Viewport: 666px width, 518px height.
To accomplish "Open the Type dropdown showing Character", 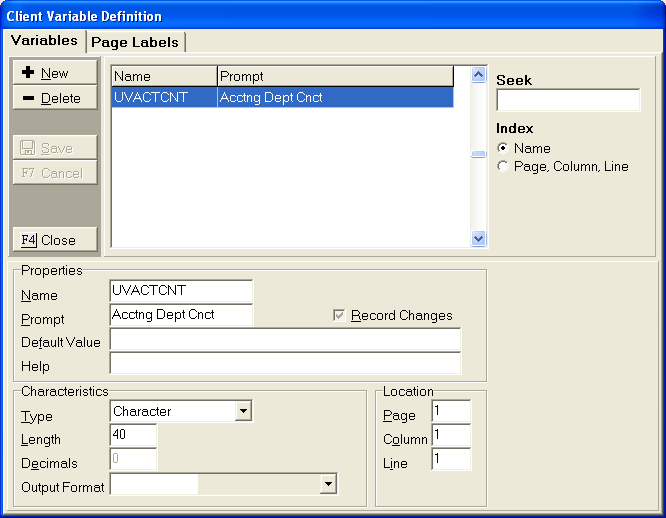I will coord(243,411).
